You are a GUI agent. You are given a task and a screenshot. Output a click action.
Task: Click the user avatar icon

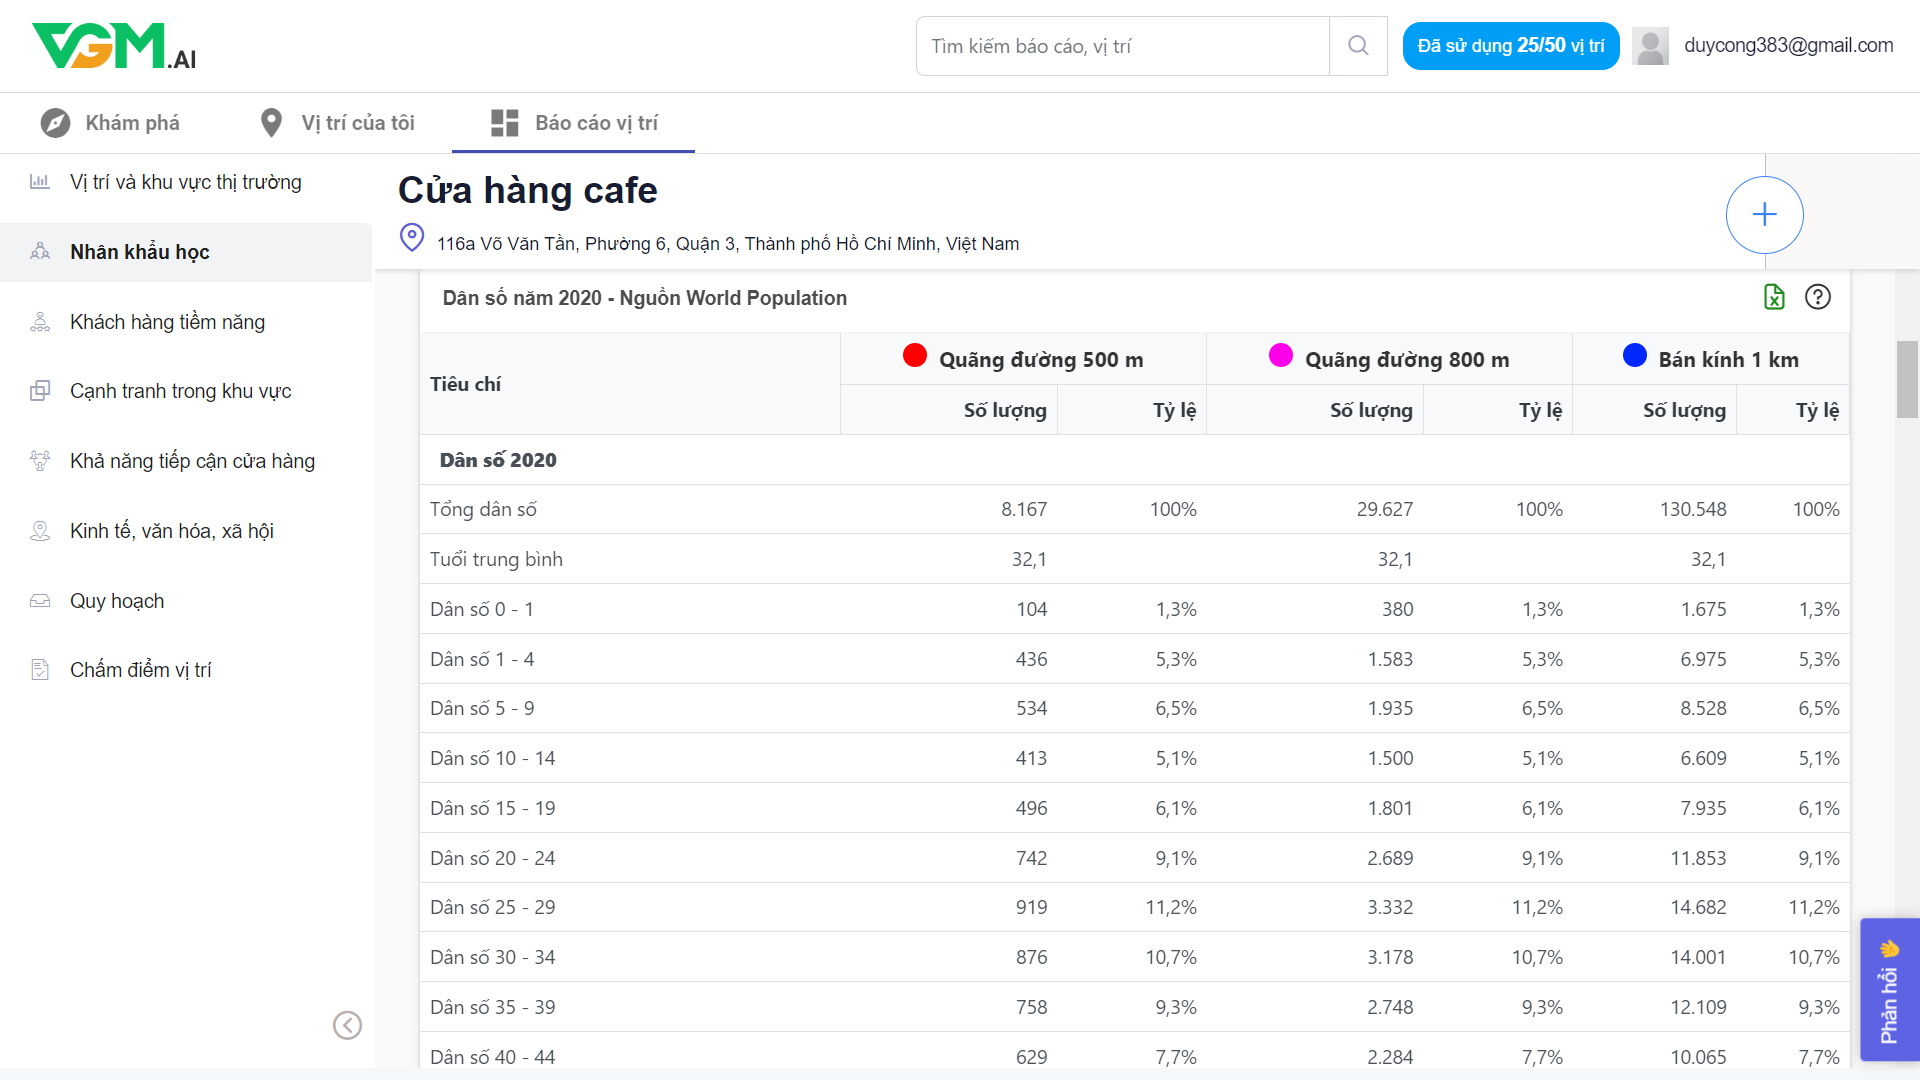1650,46
